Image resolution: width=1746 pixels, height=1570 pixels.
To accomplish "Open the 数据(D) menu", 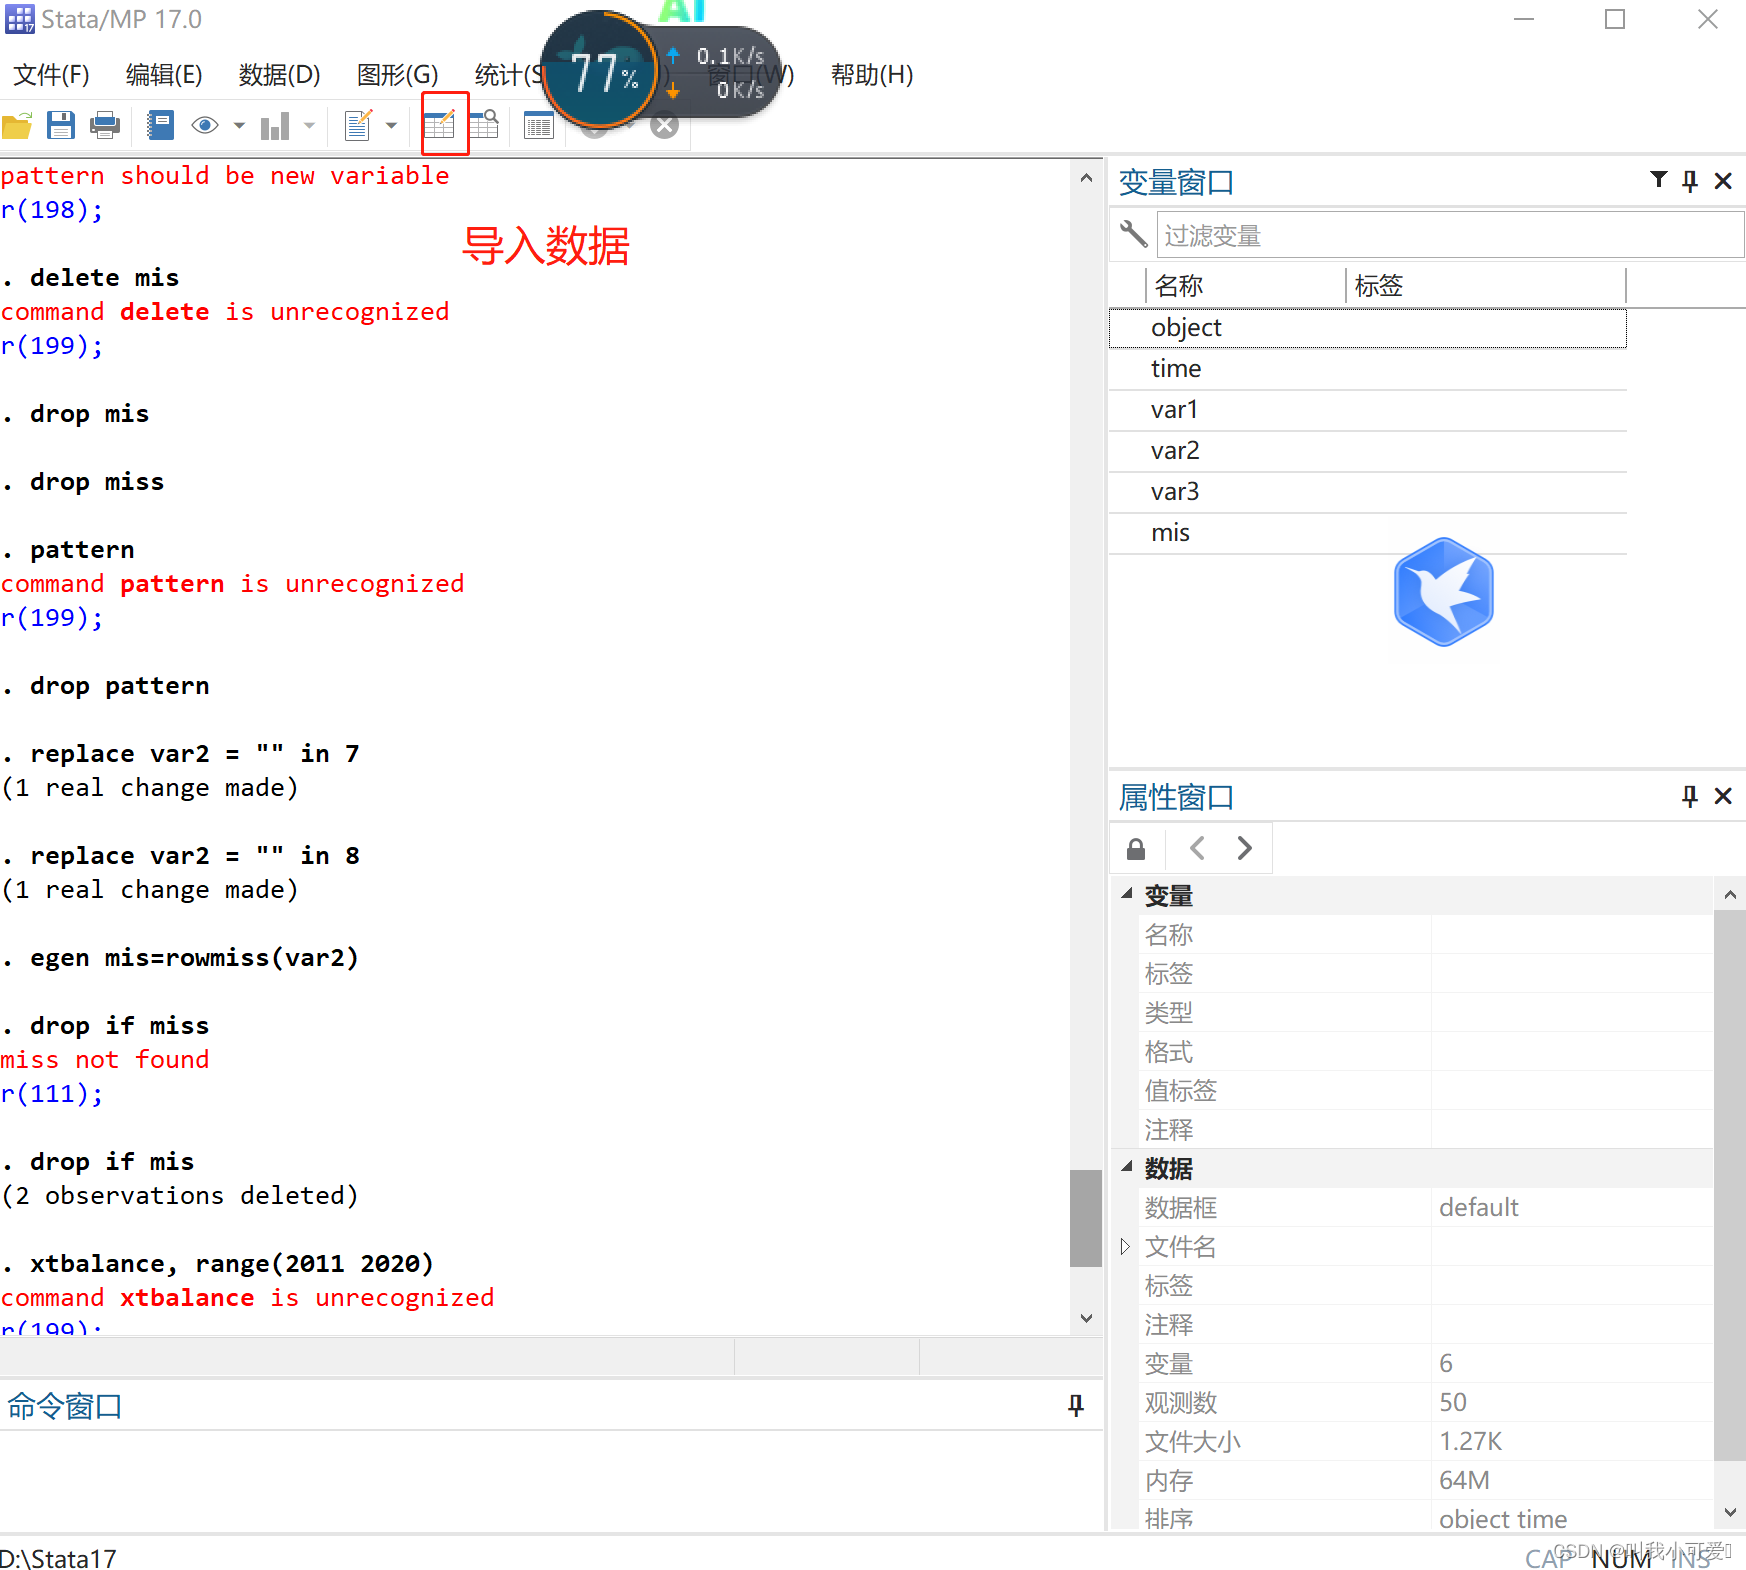I will tap(280, 75).
